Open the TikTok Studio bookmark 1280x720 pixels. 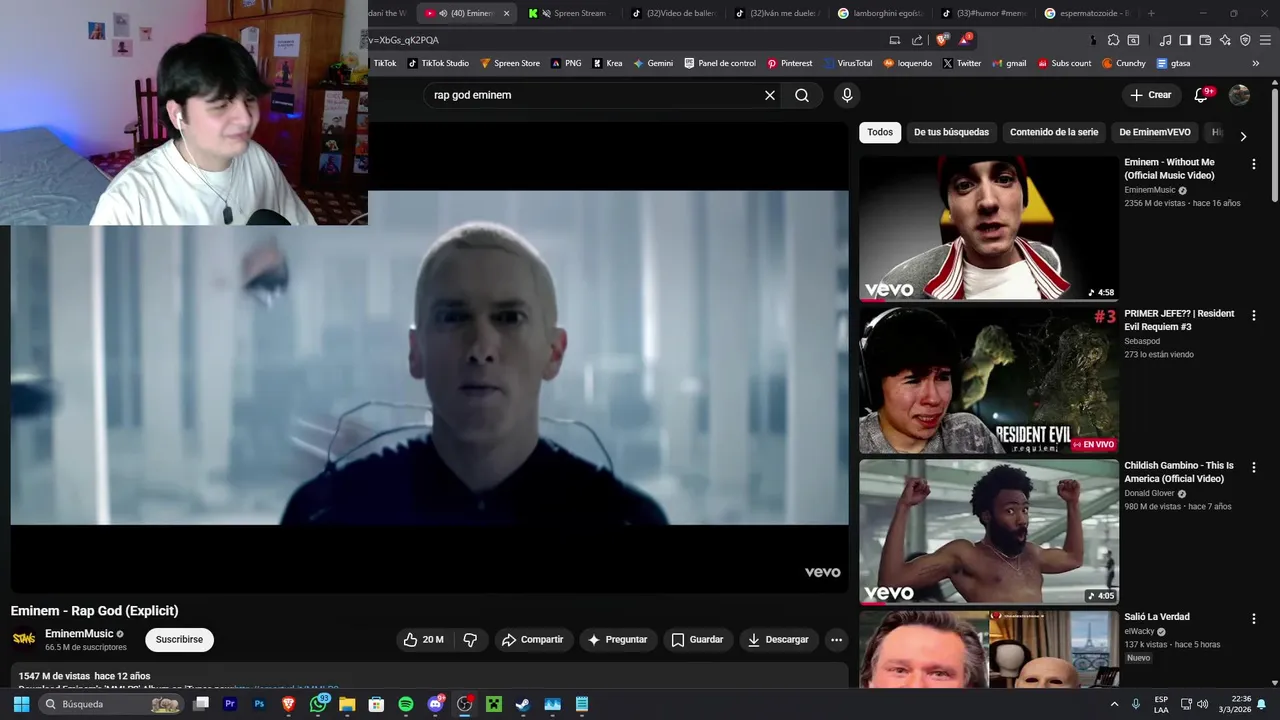[x=437, y=63]
